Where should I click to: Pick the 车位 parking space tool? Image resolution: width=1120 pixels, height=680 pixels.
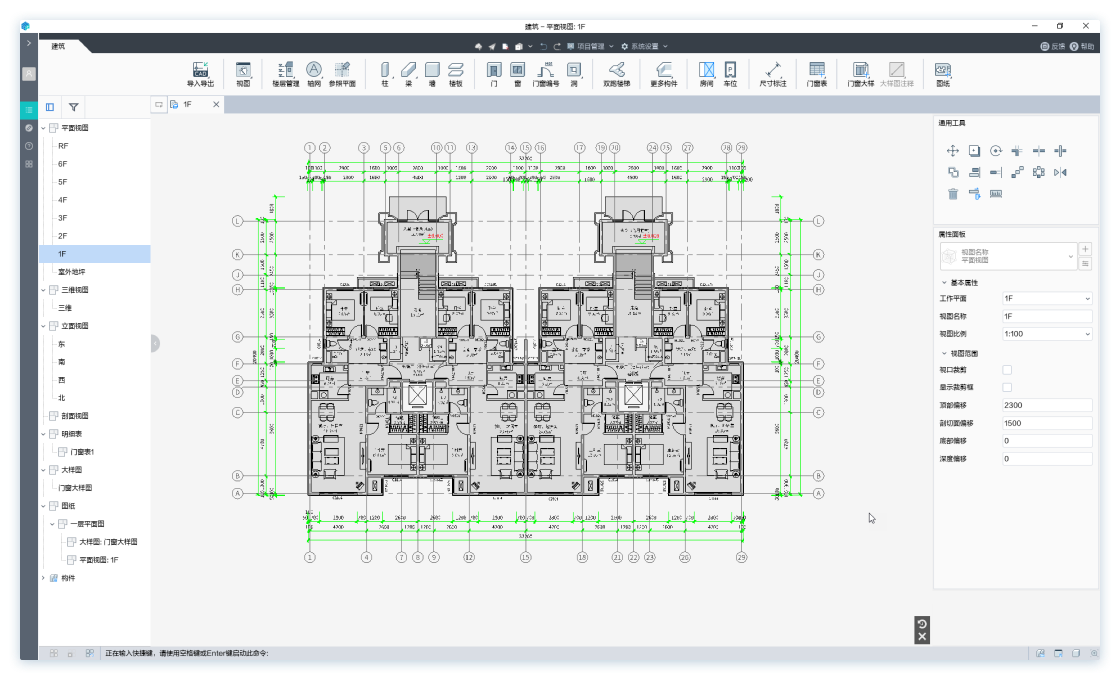pyautogui.click(x=730, y=74)
